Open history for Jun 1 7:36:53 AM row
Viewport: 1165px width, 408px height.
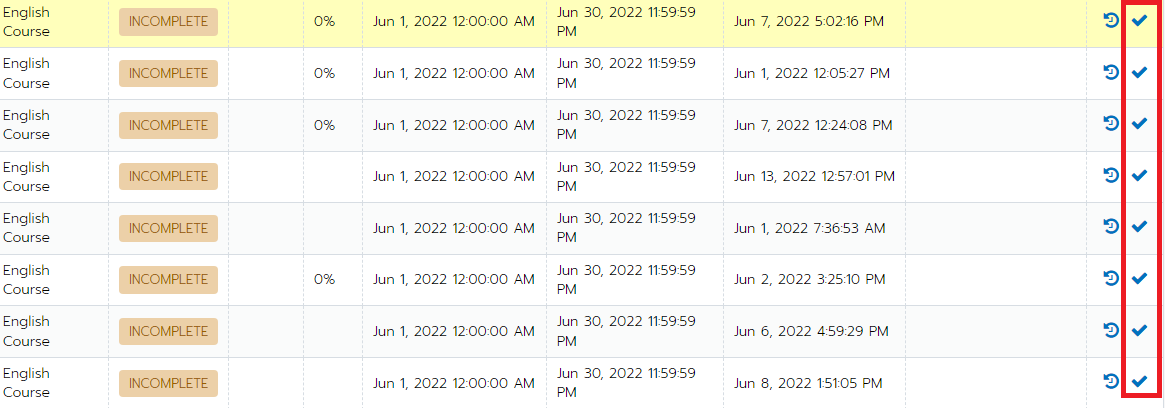click(x=1112, y=227)
